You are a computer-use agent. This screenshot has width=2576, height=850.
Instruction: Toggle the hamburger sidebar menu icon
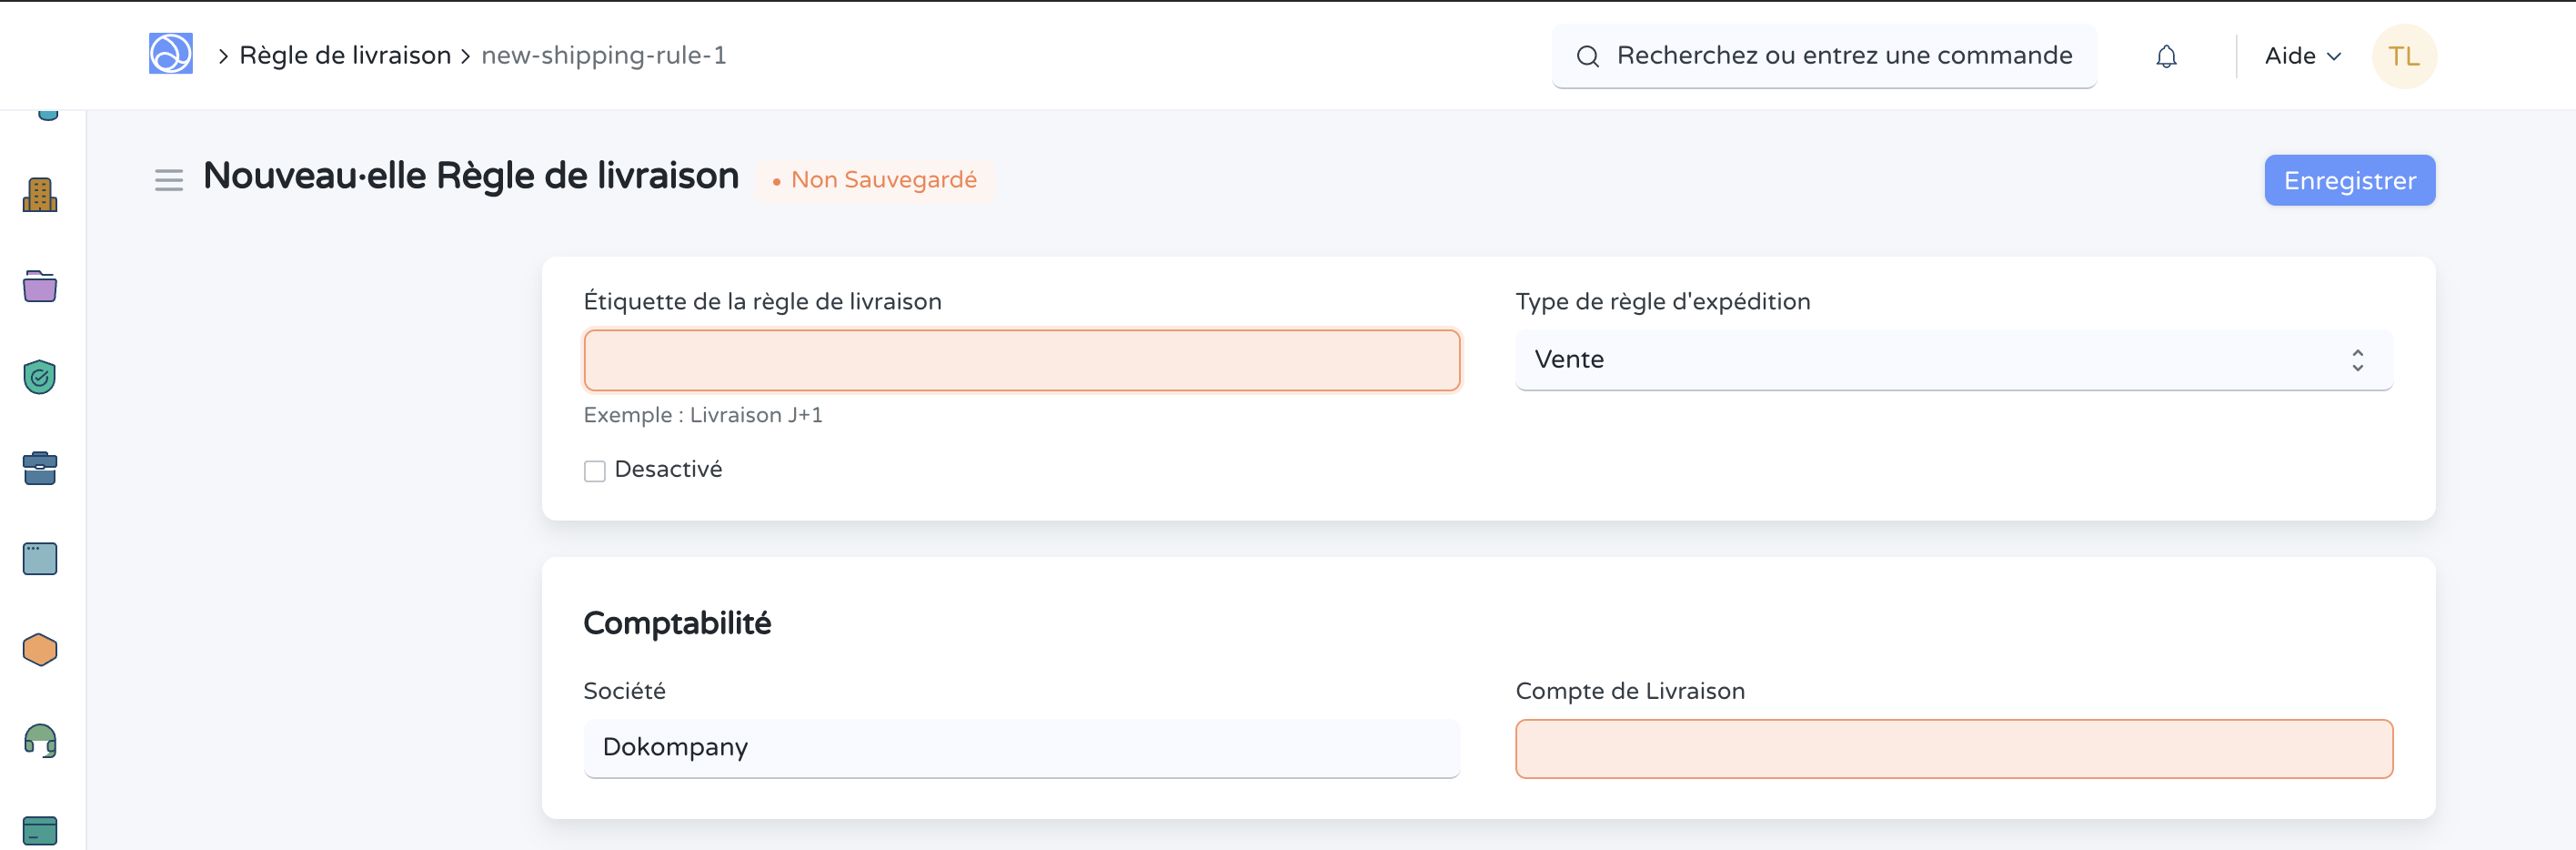169,180
